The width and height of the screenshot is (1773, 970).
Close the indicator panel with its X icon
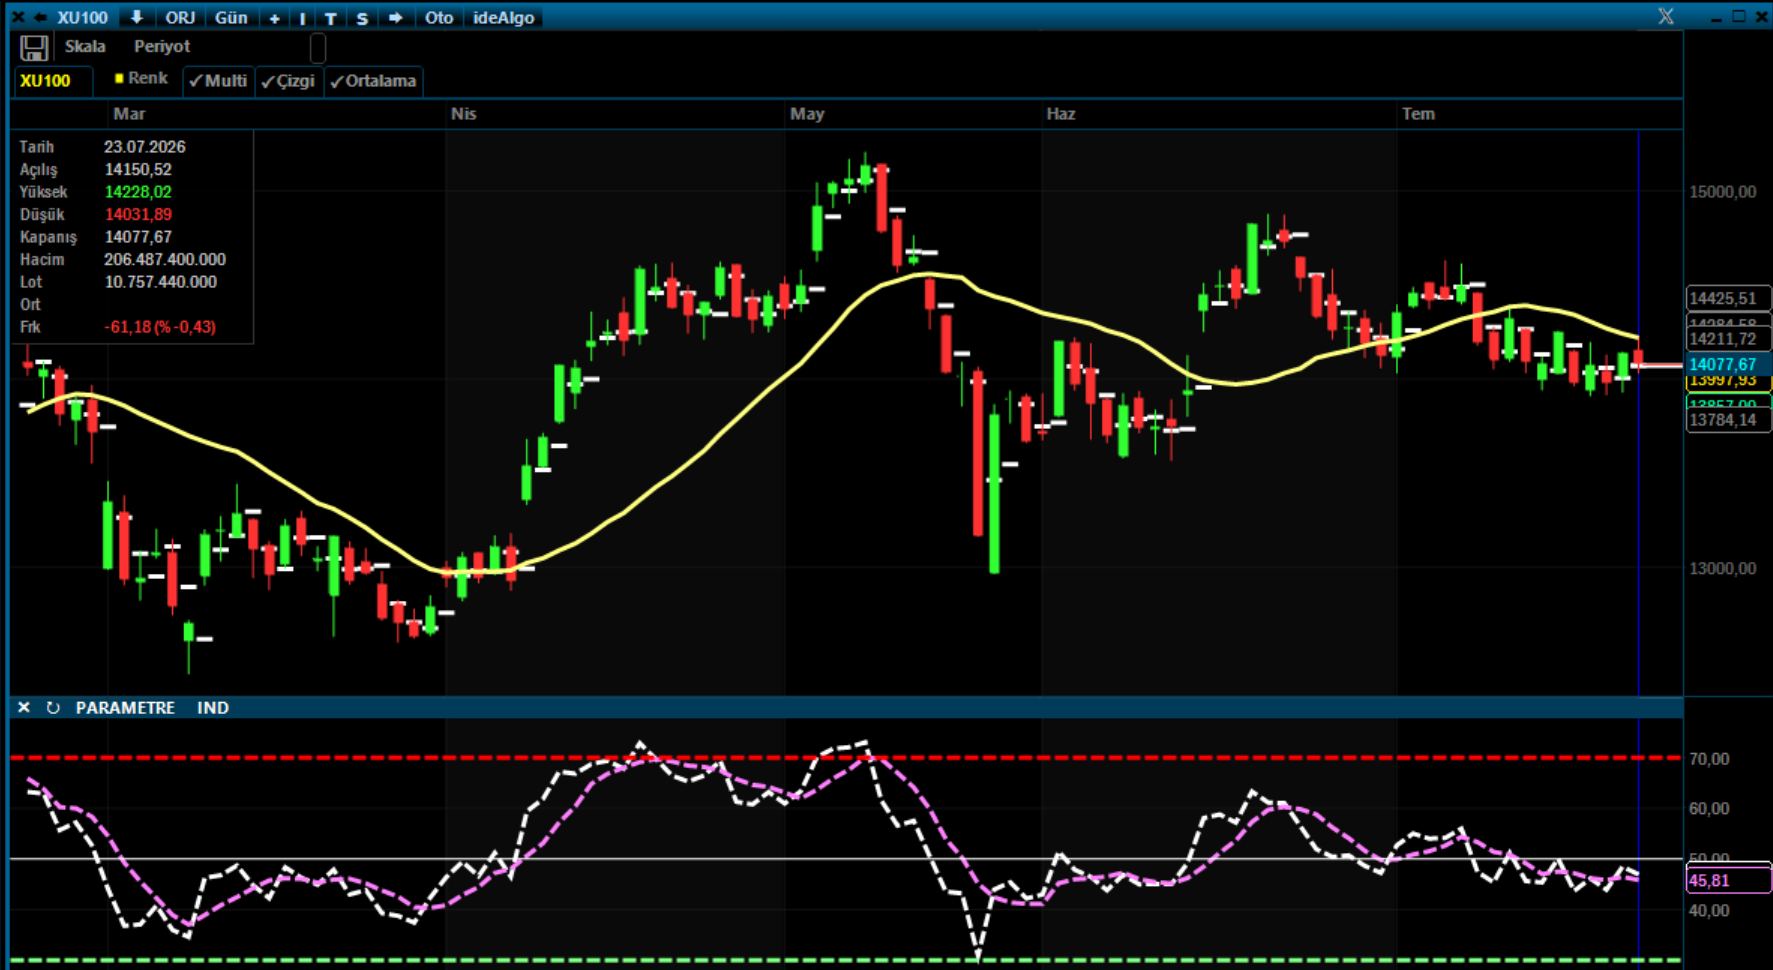[x=24, y=707]
